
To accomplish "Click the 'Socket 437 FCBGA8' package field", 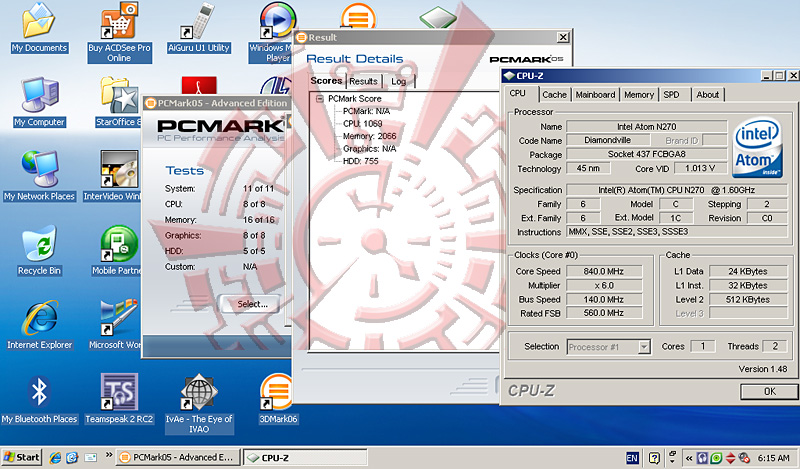I will pos(646,154).
